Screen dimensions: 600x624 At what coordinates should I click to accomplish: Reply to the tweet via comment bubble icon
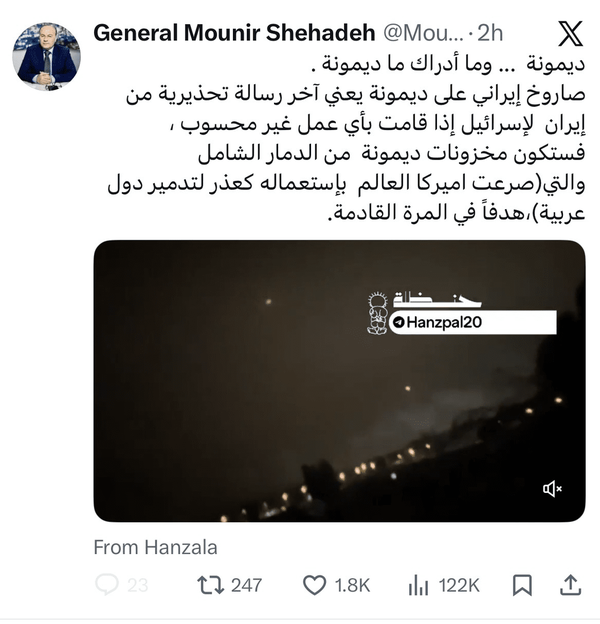click(x=107, y=584)
